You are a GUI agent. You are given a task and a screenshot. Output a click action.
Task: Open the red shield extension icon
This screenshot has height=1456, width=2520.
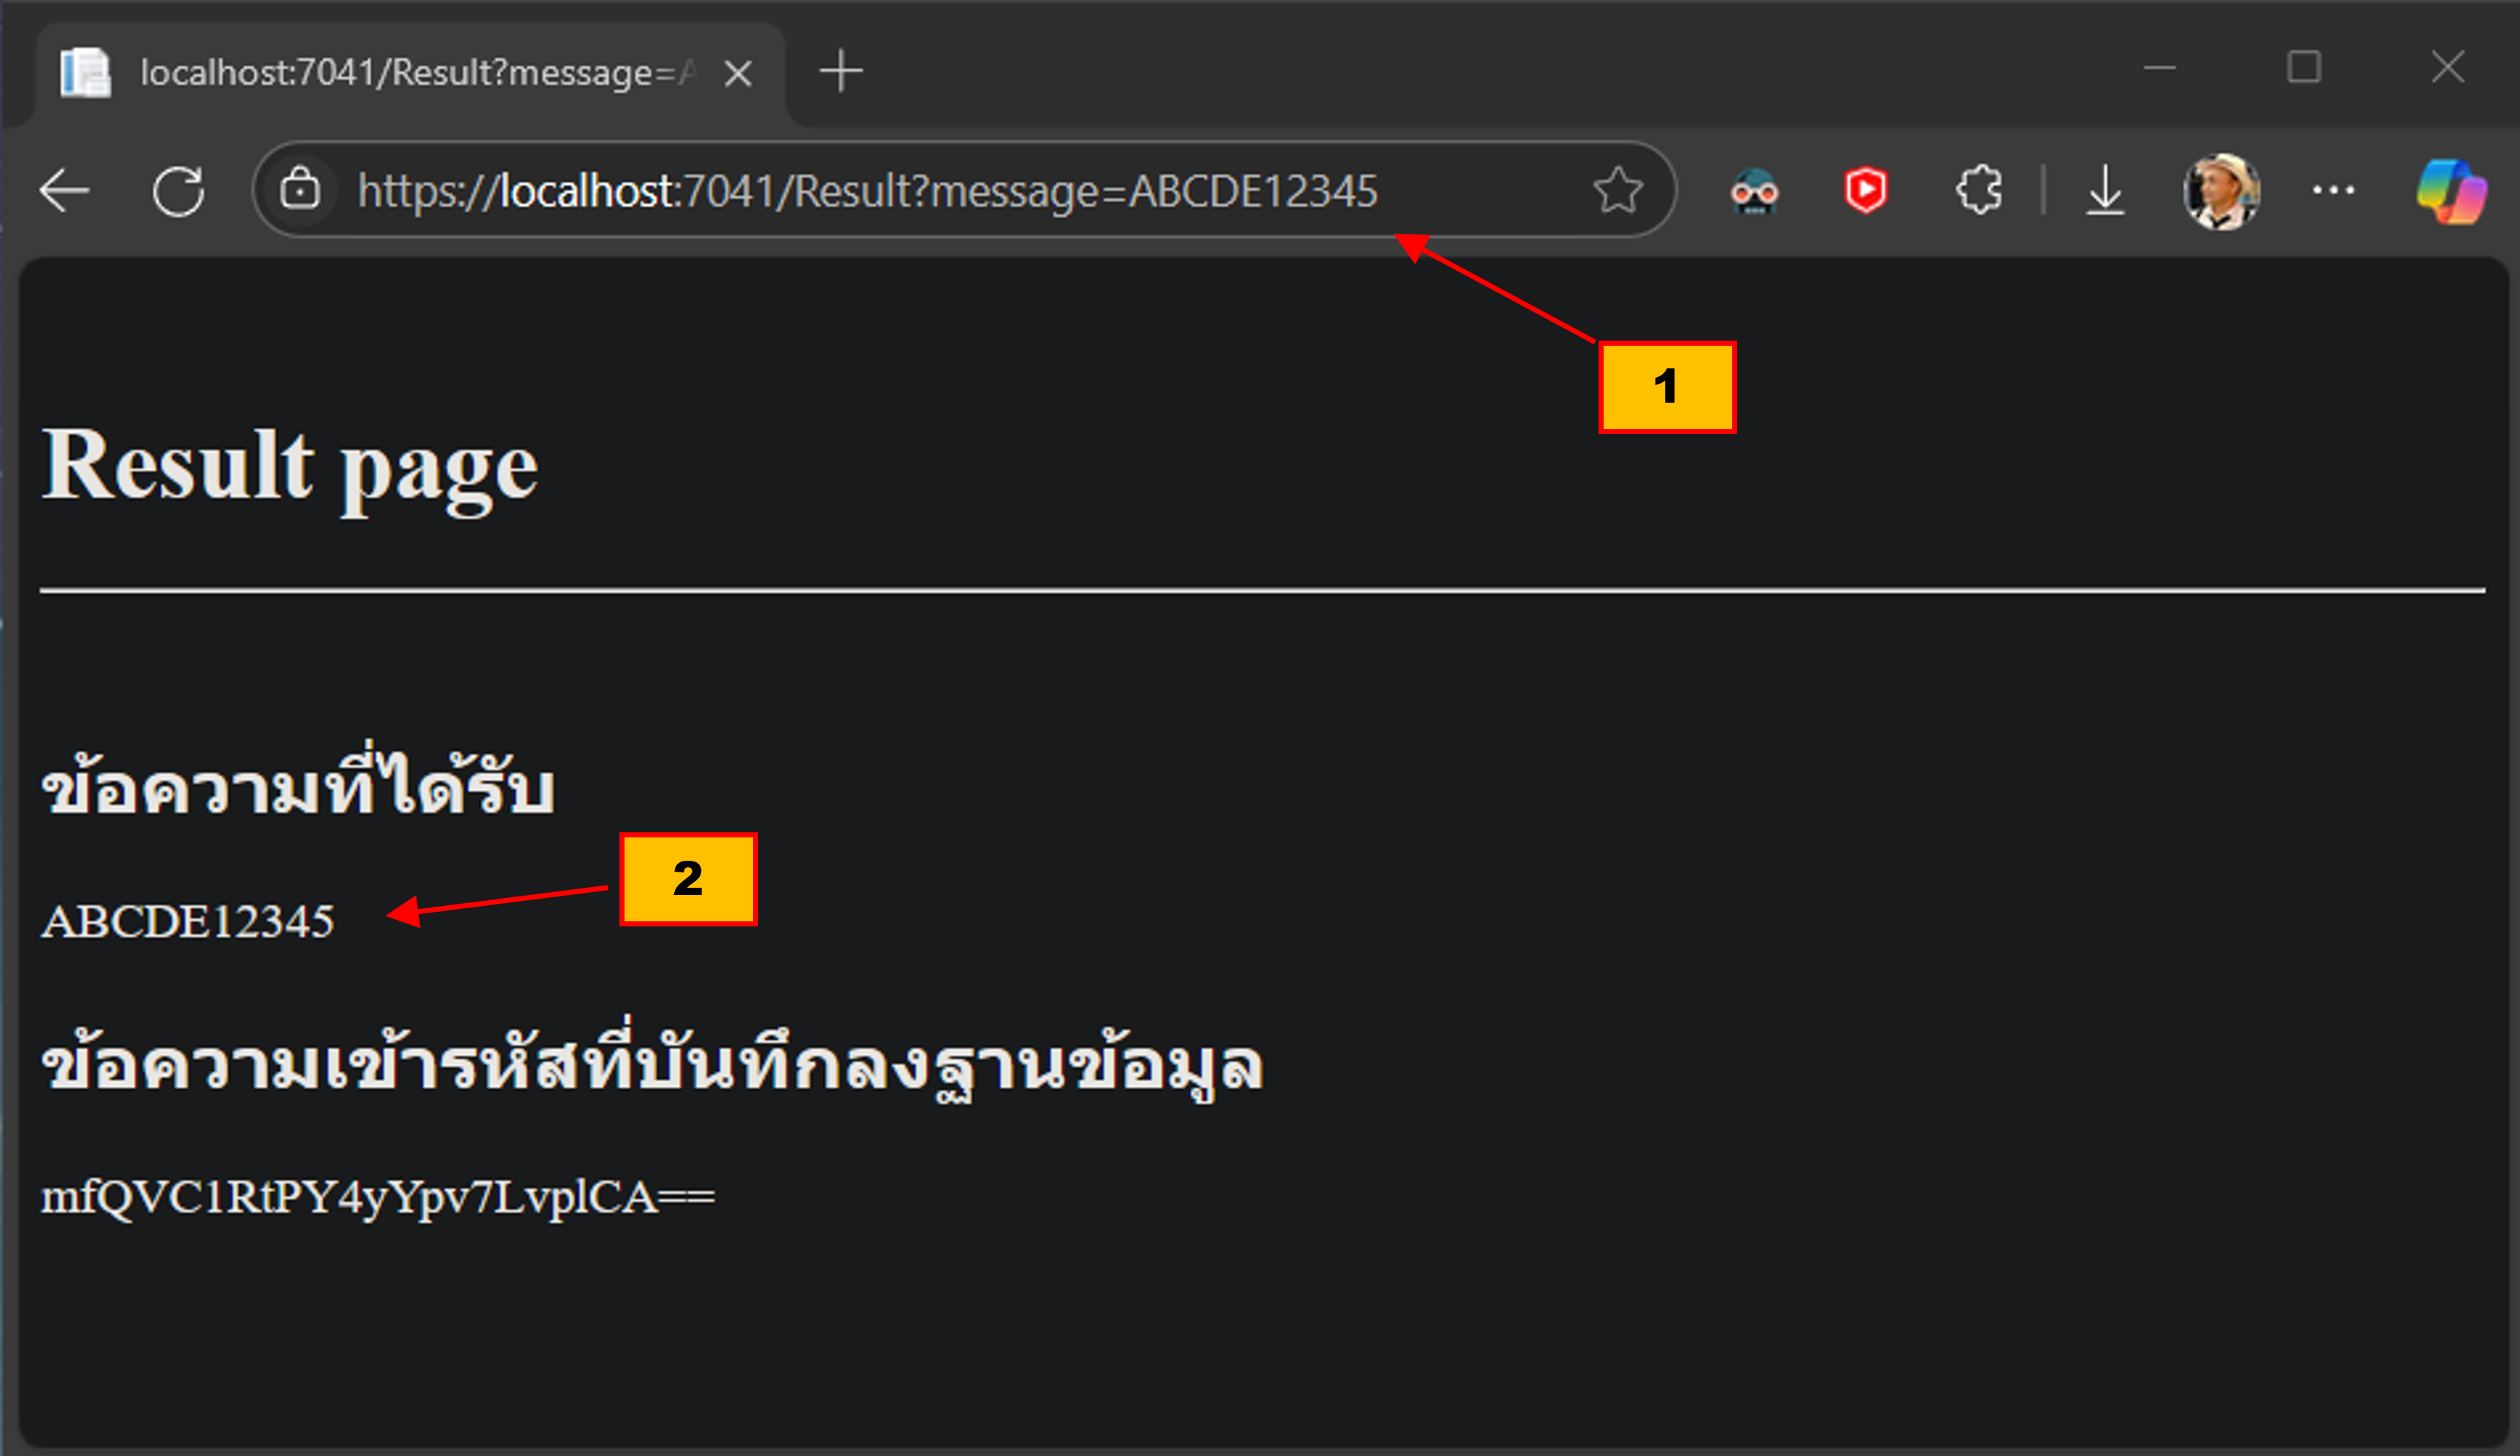(x=1866, y=190)
